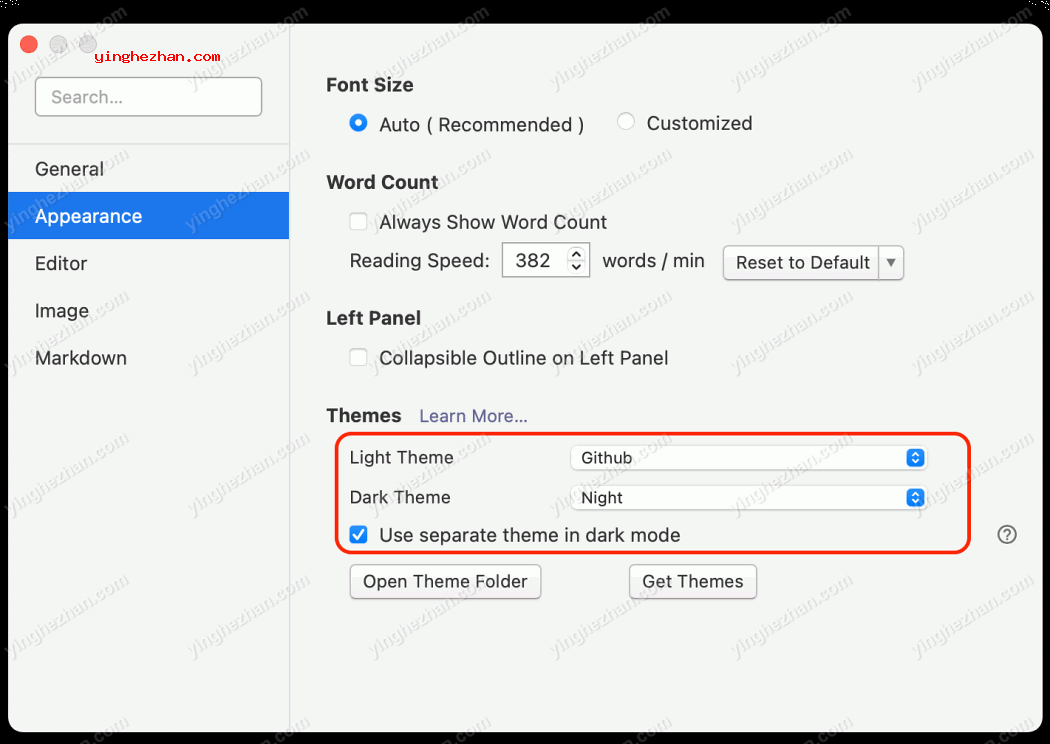The image size is (1050, 744).
Task: Follow the Learn More link beside Themes
Action: 473,416
